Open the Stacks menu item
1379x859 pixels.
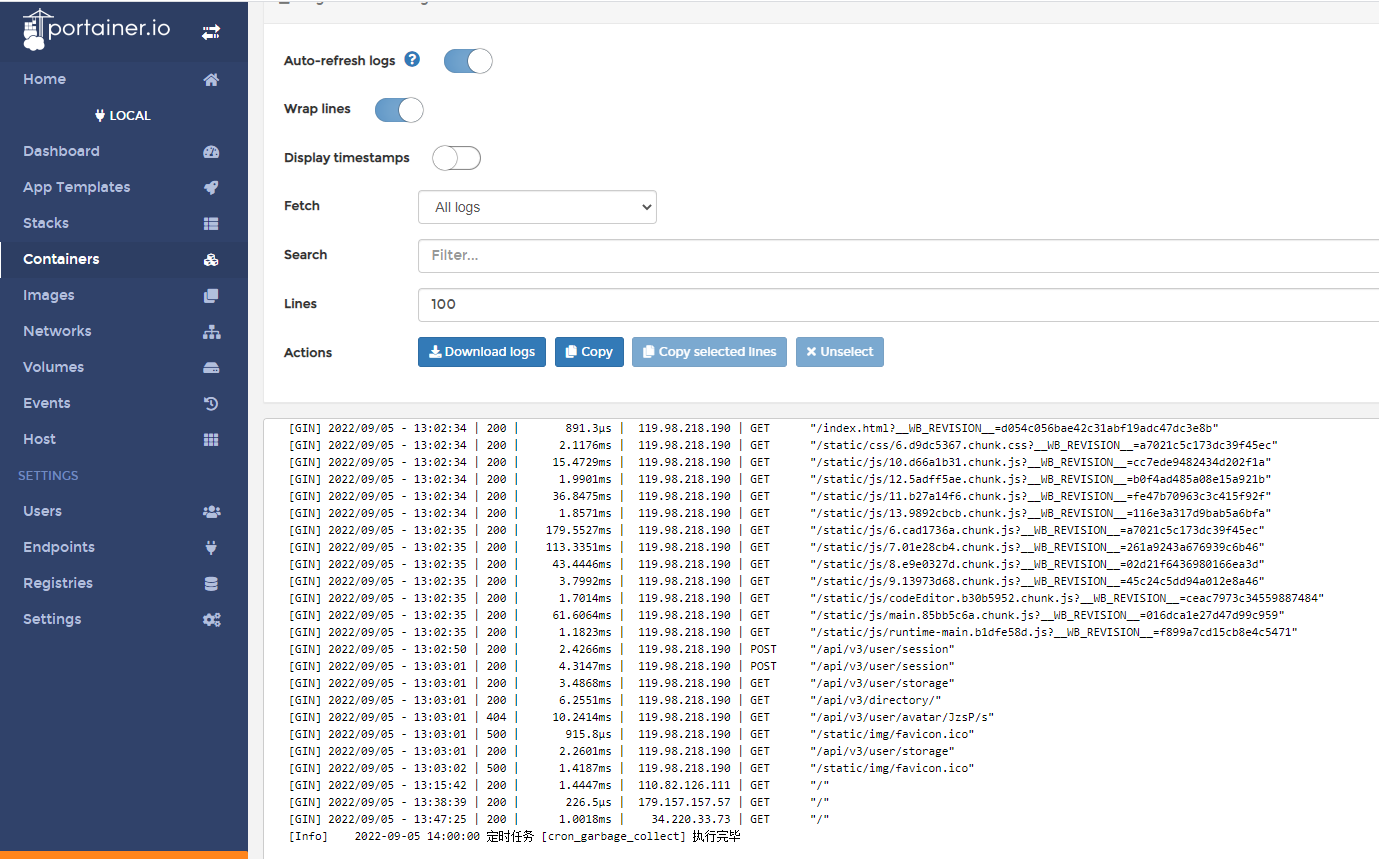[x=46, y=223]
